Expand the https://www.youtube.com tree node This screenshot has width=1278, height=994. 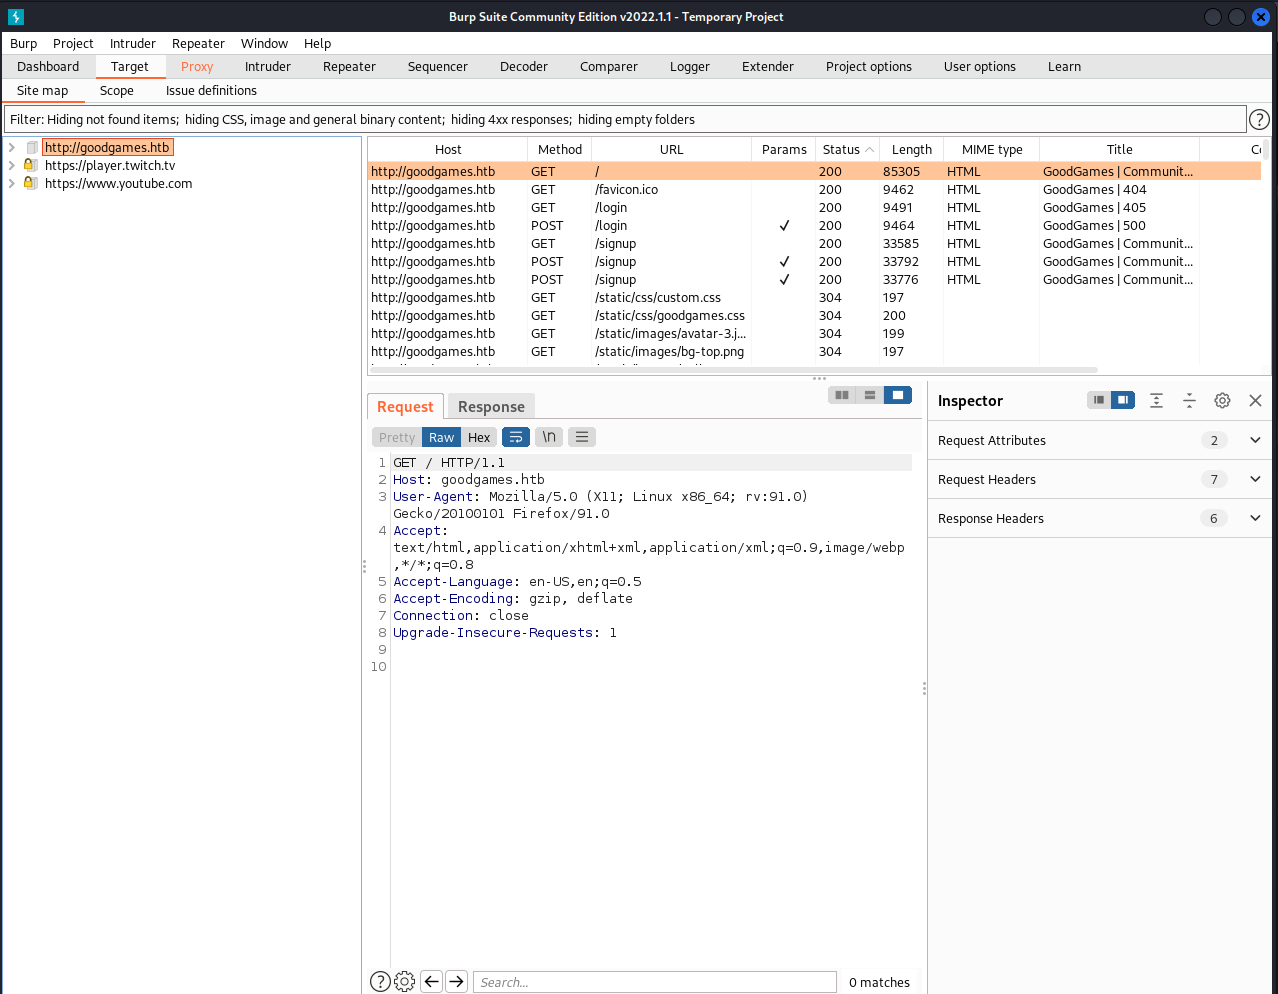12,183
